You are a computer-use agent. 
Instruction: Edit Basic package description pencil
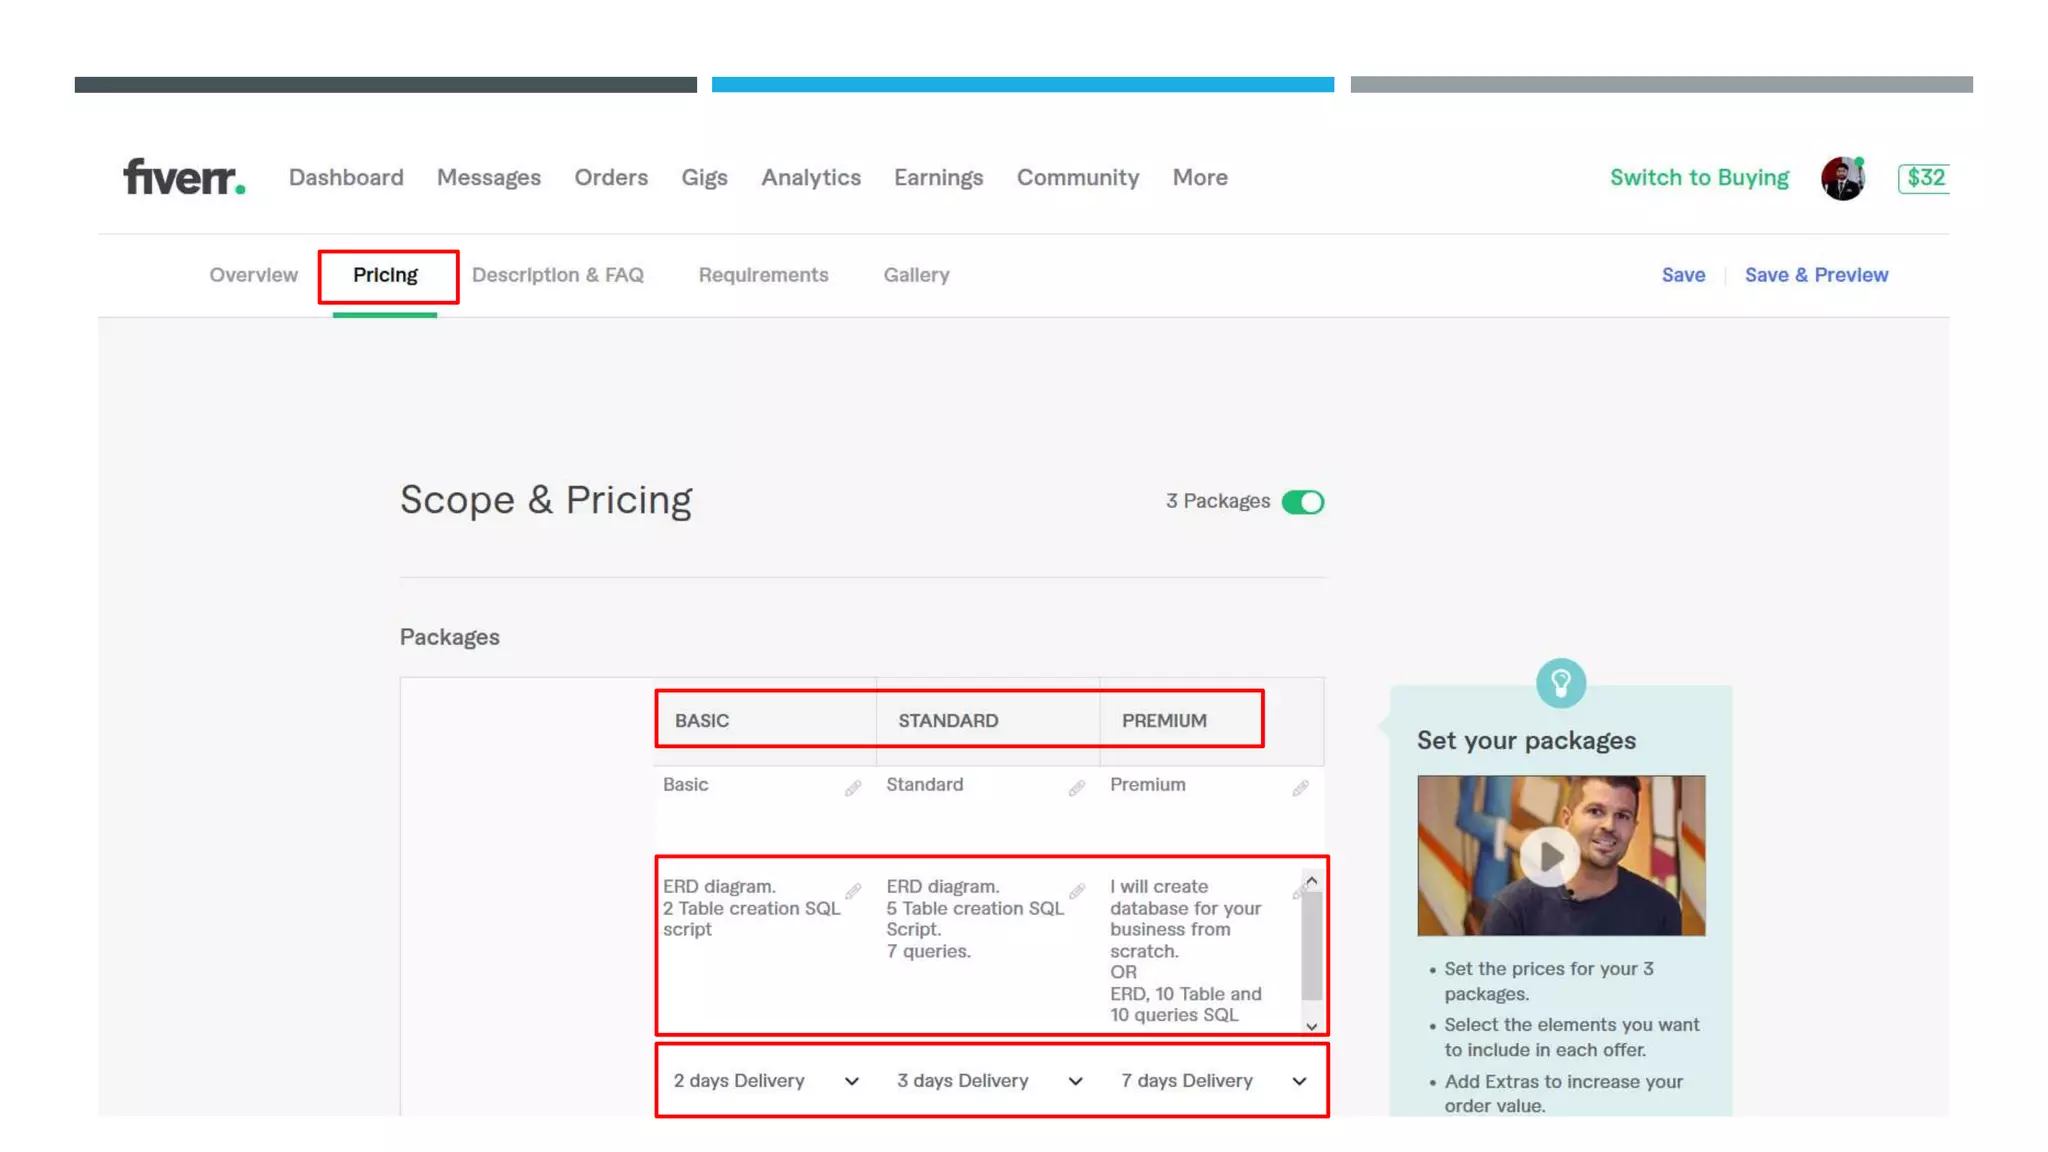853,890
